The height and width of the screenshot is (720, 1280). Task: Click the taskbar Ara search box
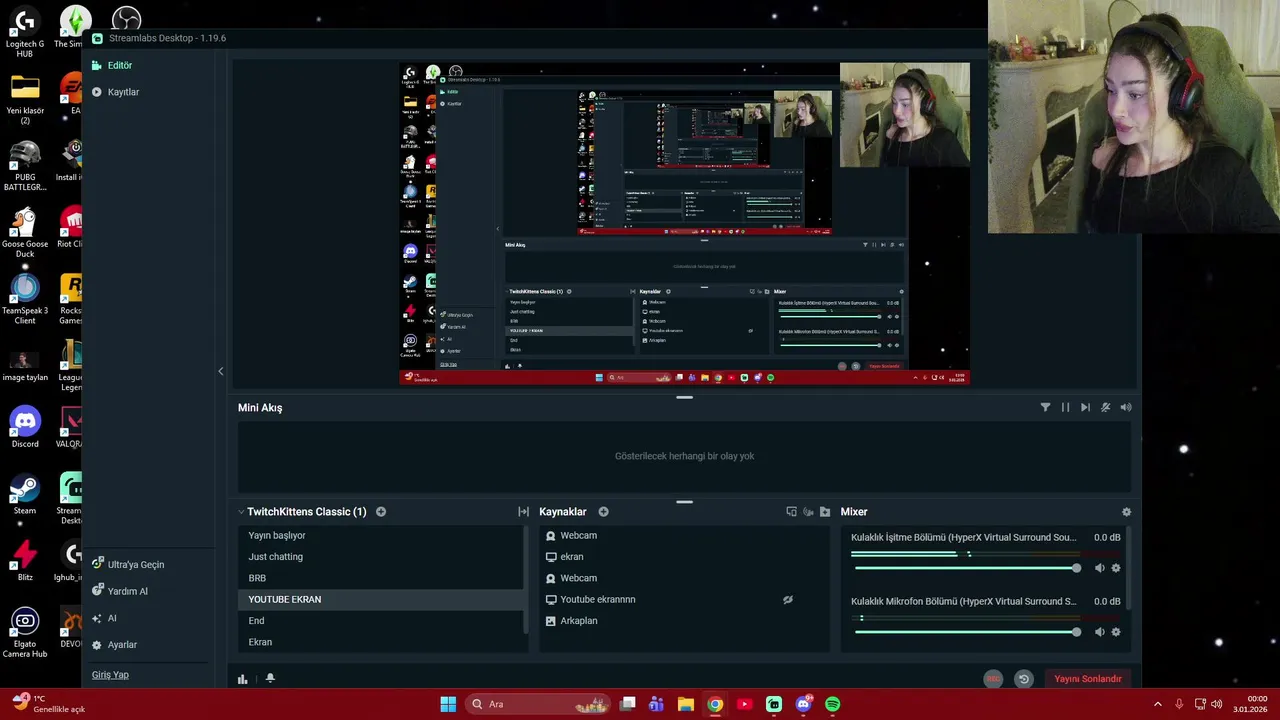tap(540, 704)
